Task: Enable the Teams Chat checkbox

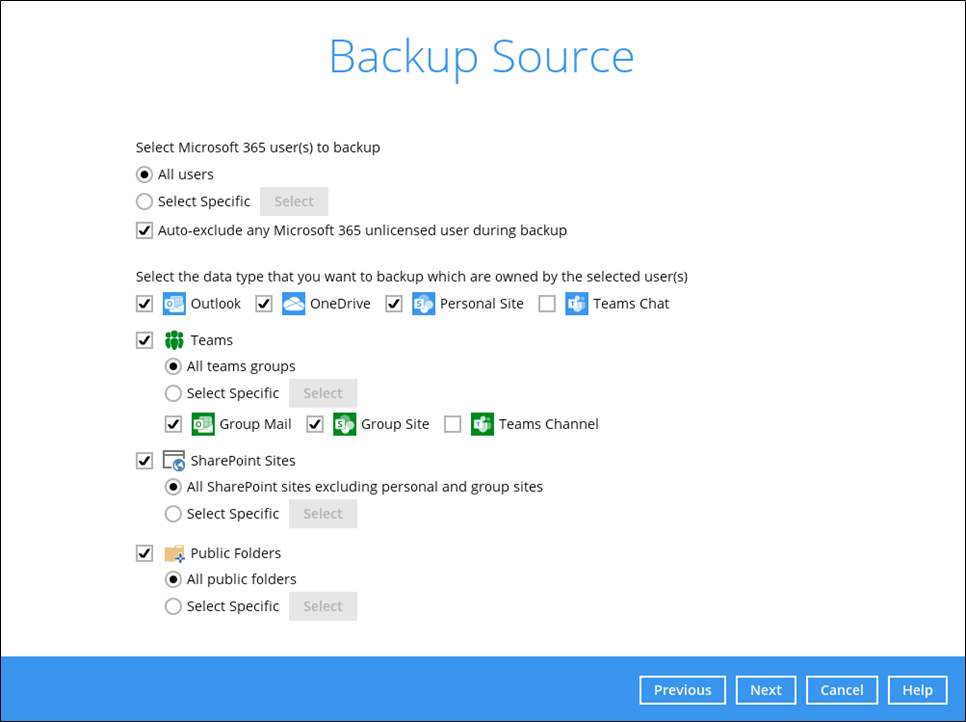Action: pos(547,304)
